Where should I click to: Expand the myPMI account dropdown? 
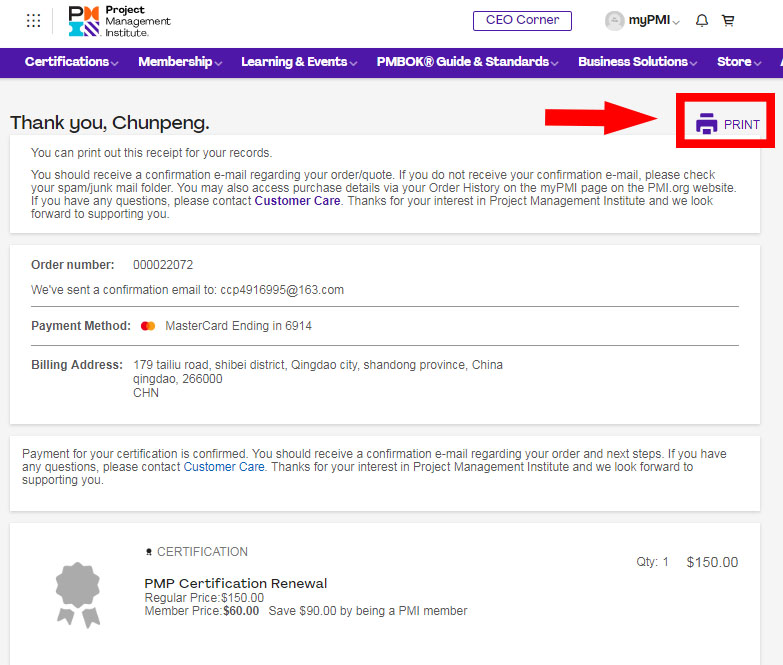click(x=654, y=20)
